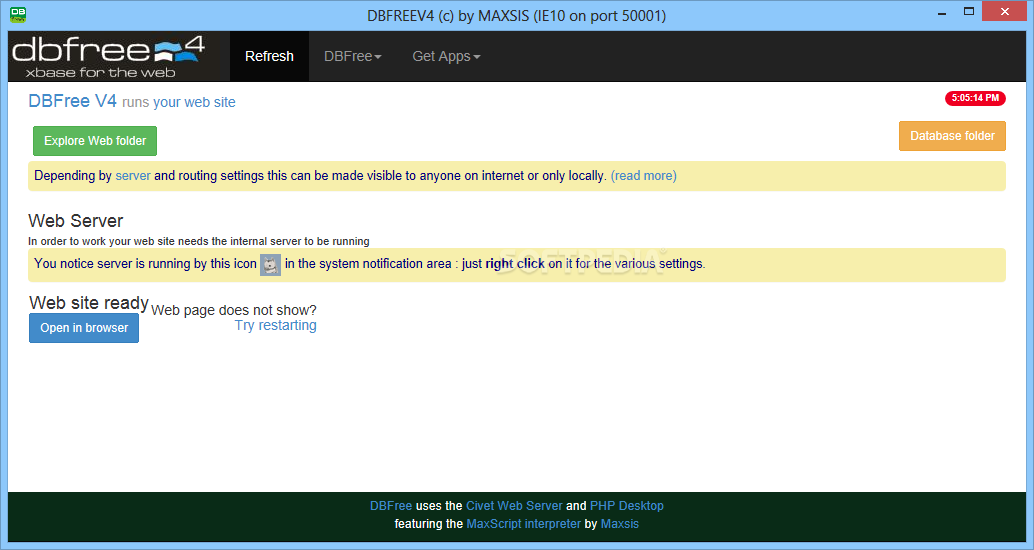Expand the Get Apps dropdown

click(x=446, y=57)
